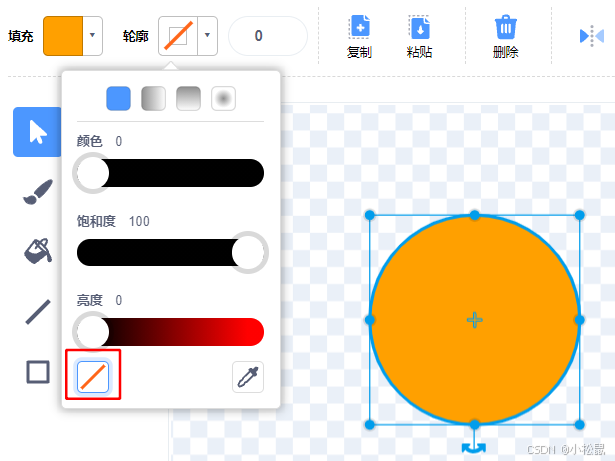Activate the eyedropper color picker
The image size is (615, 461).
248,377
